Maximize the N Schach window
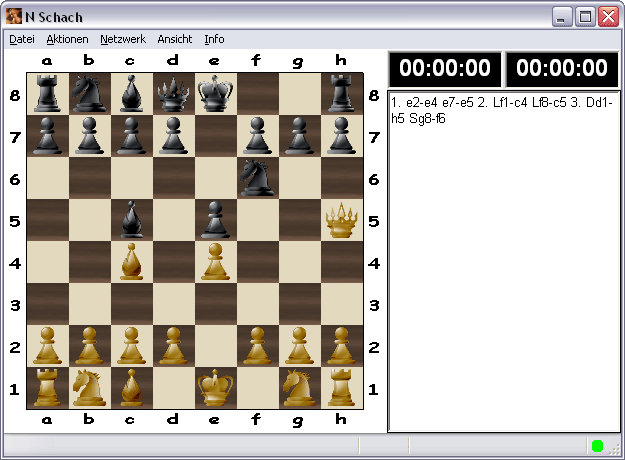Viewport: 625px width, 460px height. click(585, 17)
